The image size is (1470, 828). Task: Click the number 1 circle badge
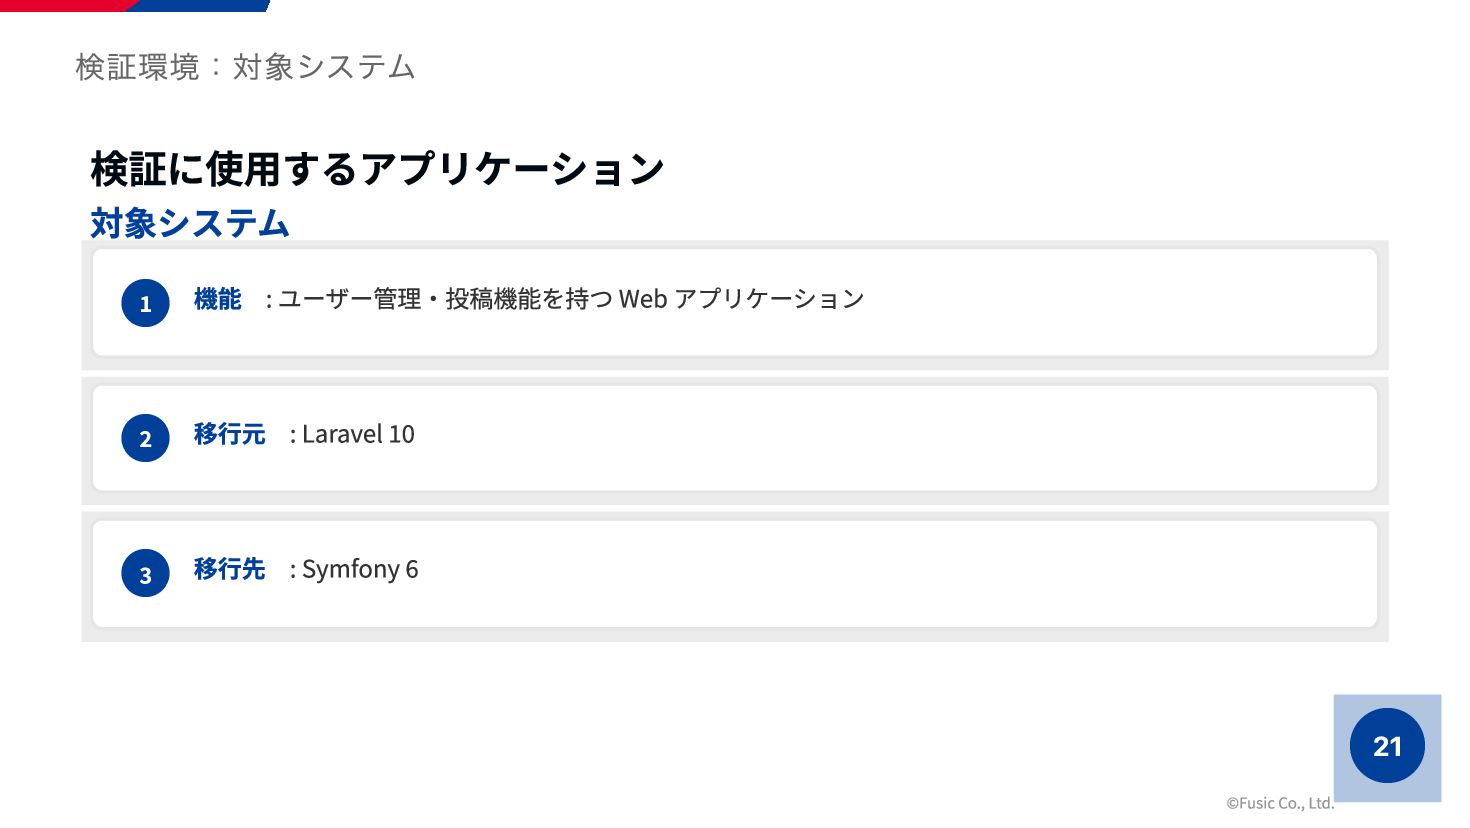coord(145,303)
